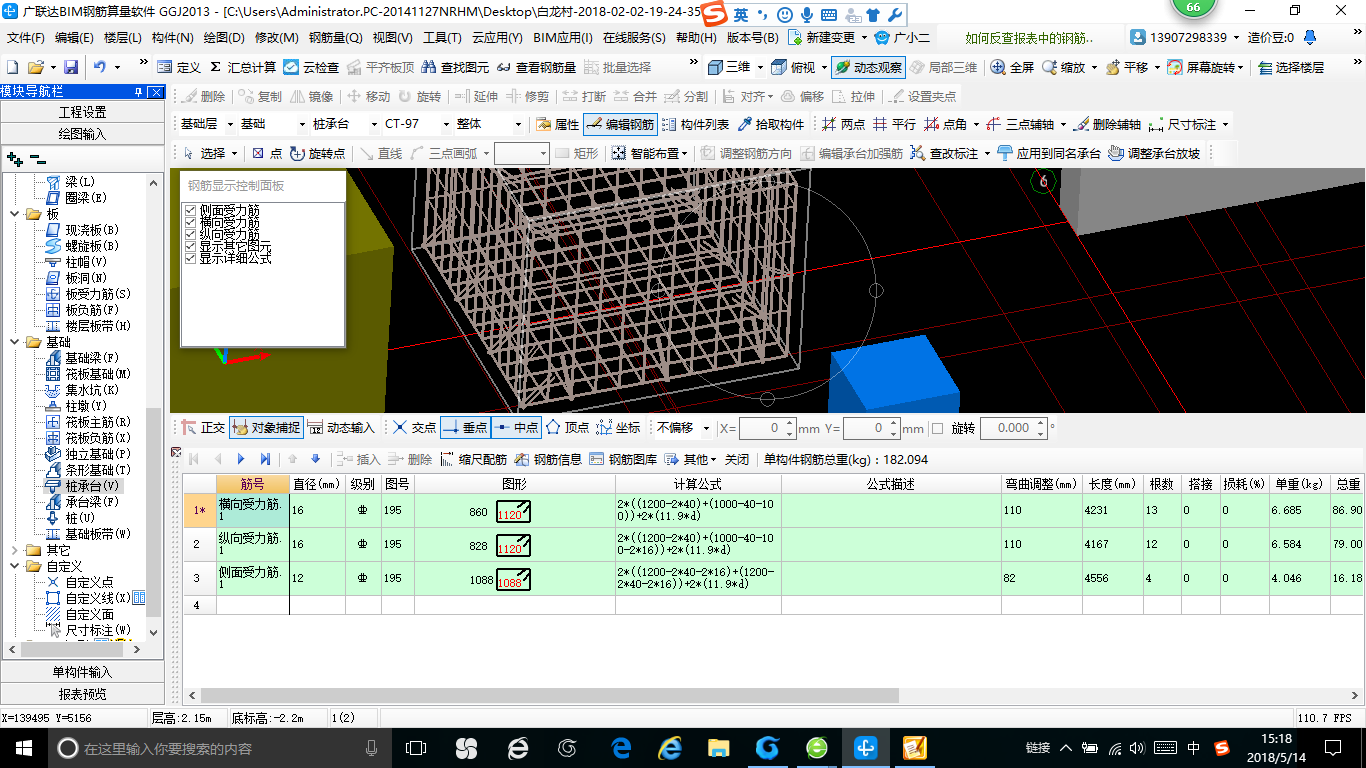The width and height of the screenshot is (1366, 768).
Task: Select 筏板基础(M) in tree
Action: (x=98, y=374)
